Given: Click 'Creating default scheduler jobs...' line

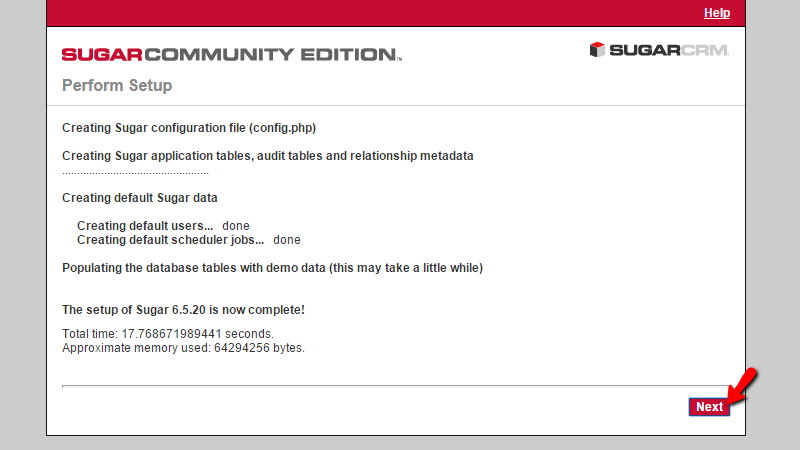Looking at the screenshot, I should (189, 240).
